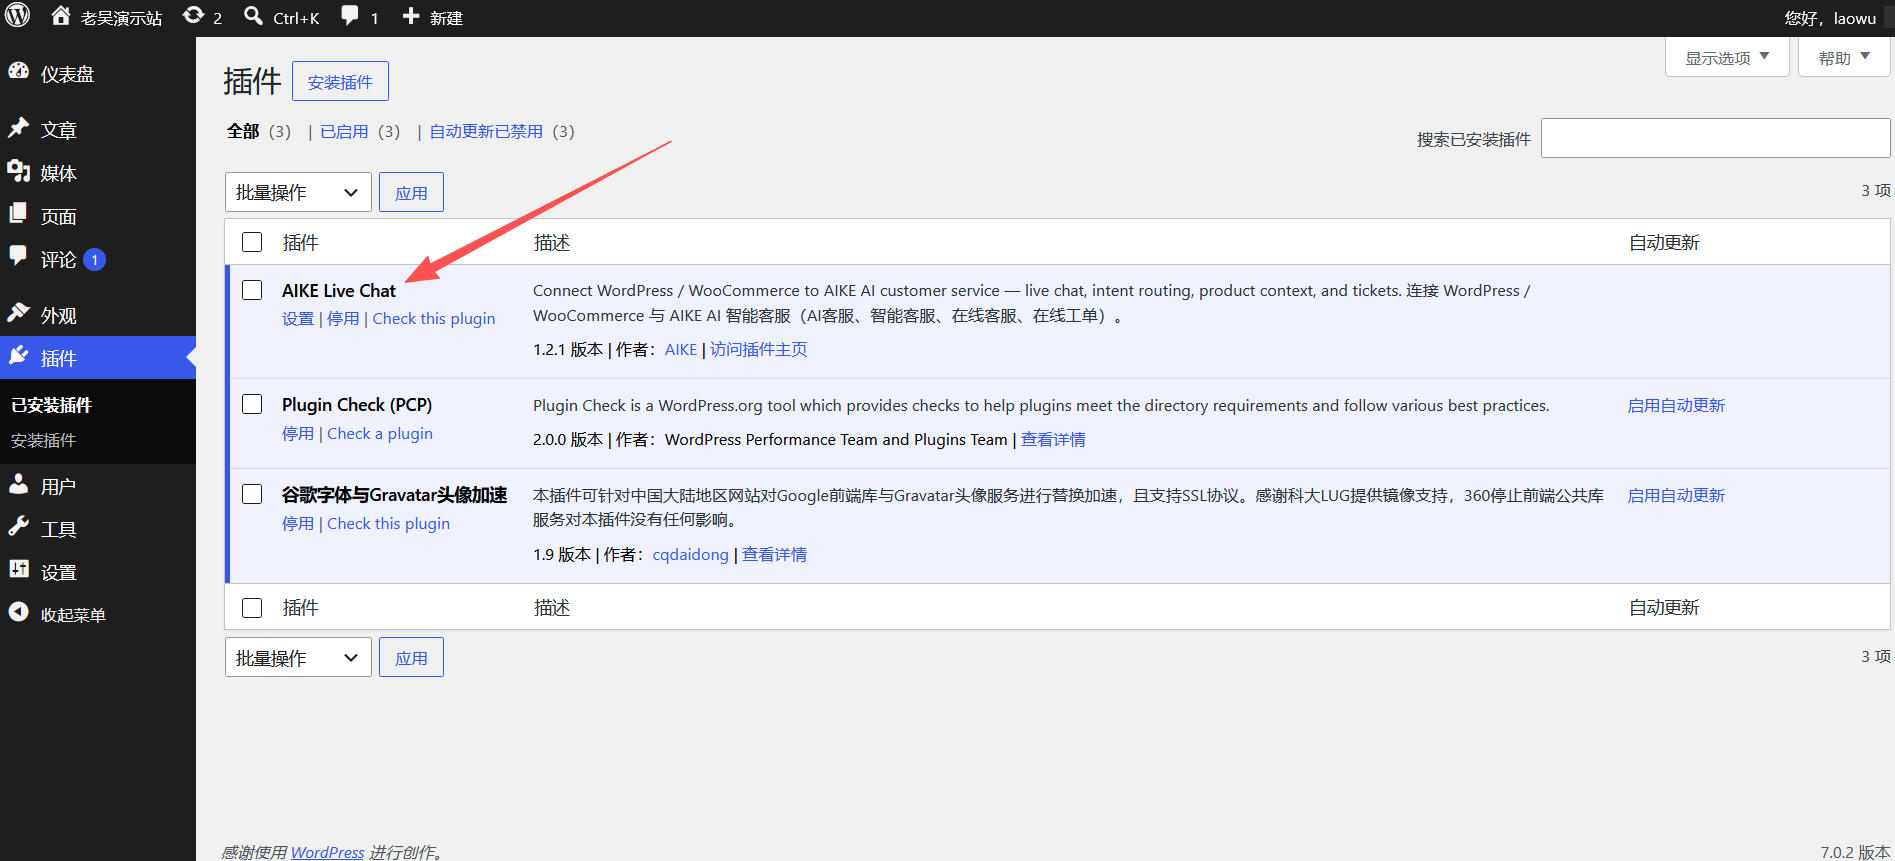The image size is (1895, 861).
Task: Open the WordPress logo menu
Action: (18, 16)
